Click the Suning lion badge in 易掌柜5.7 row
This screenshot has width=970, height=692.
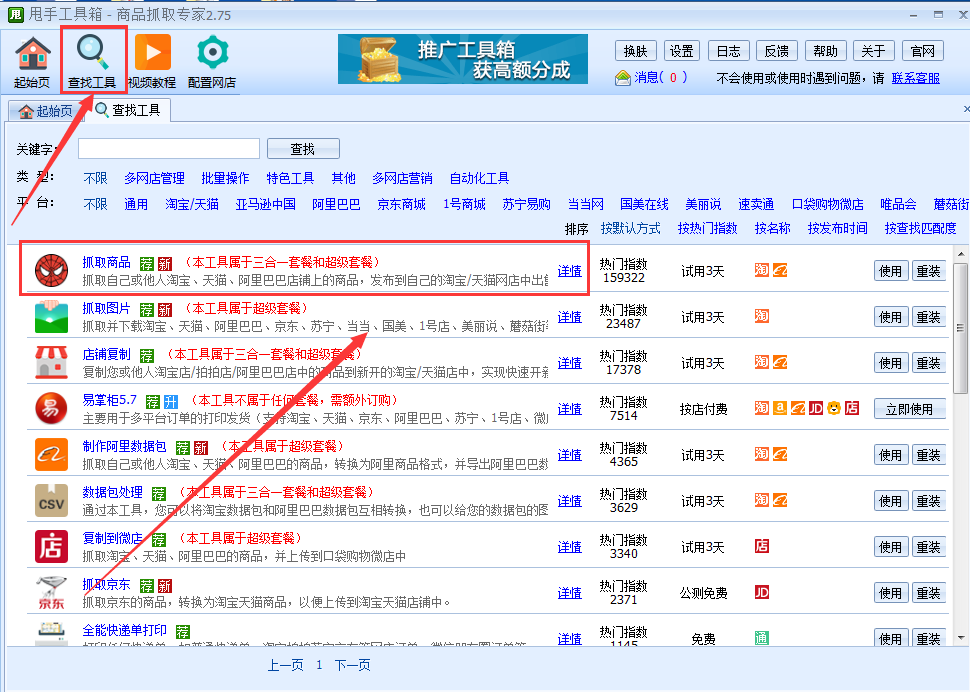pyautogui.click(x=834, y=408)
